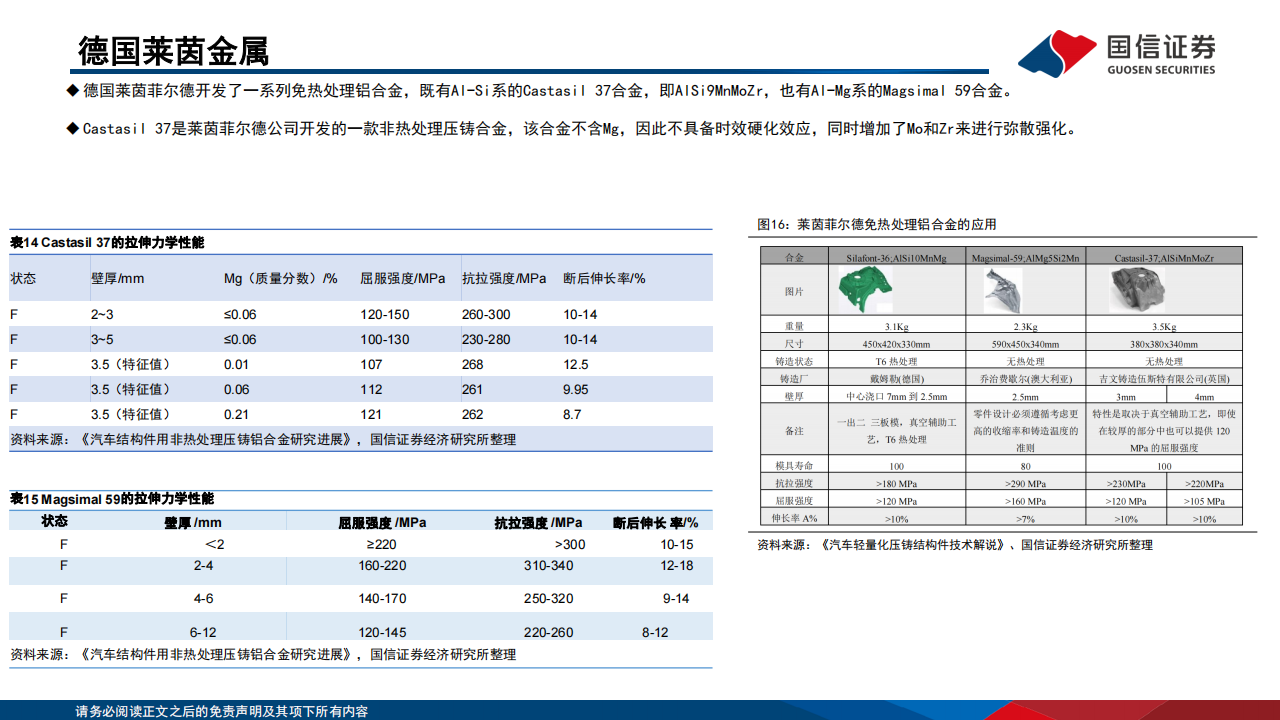Click the size cell 450x420x330mm

(x=896, y=344)
